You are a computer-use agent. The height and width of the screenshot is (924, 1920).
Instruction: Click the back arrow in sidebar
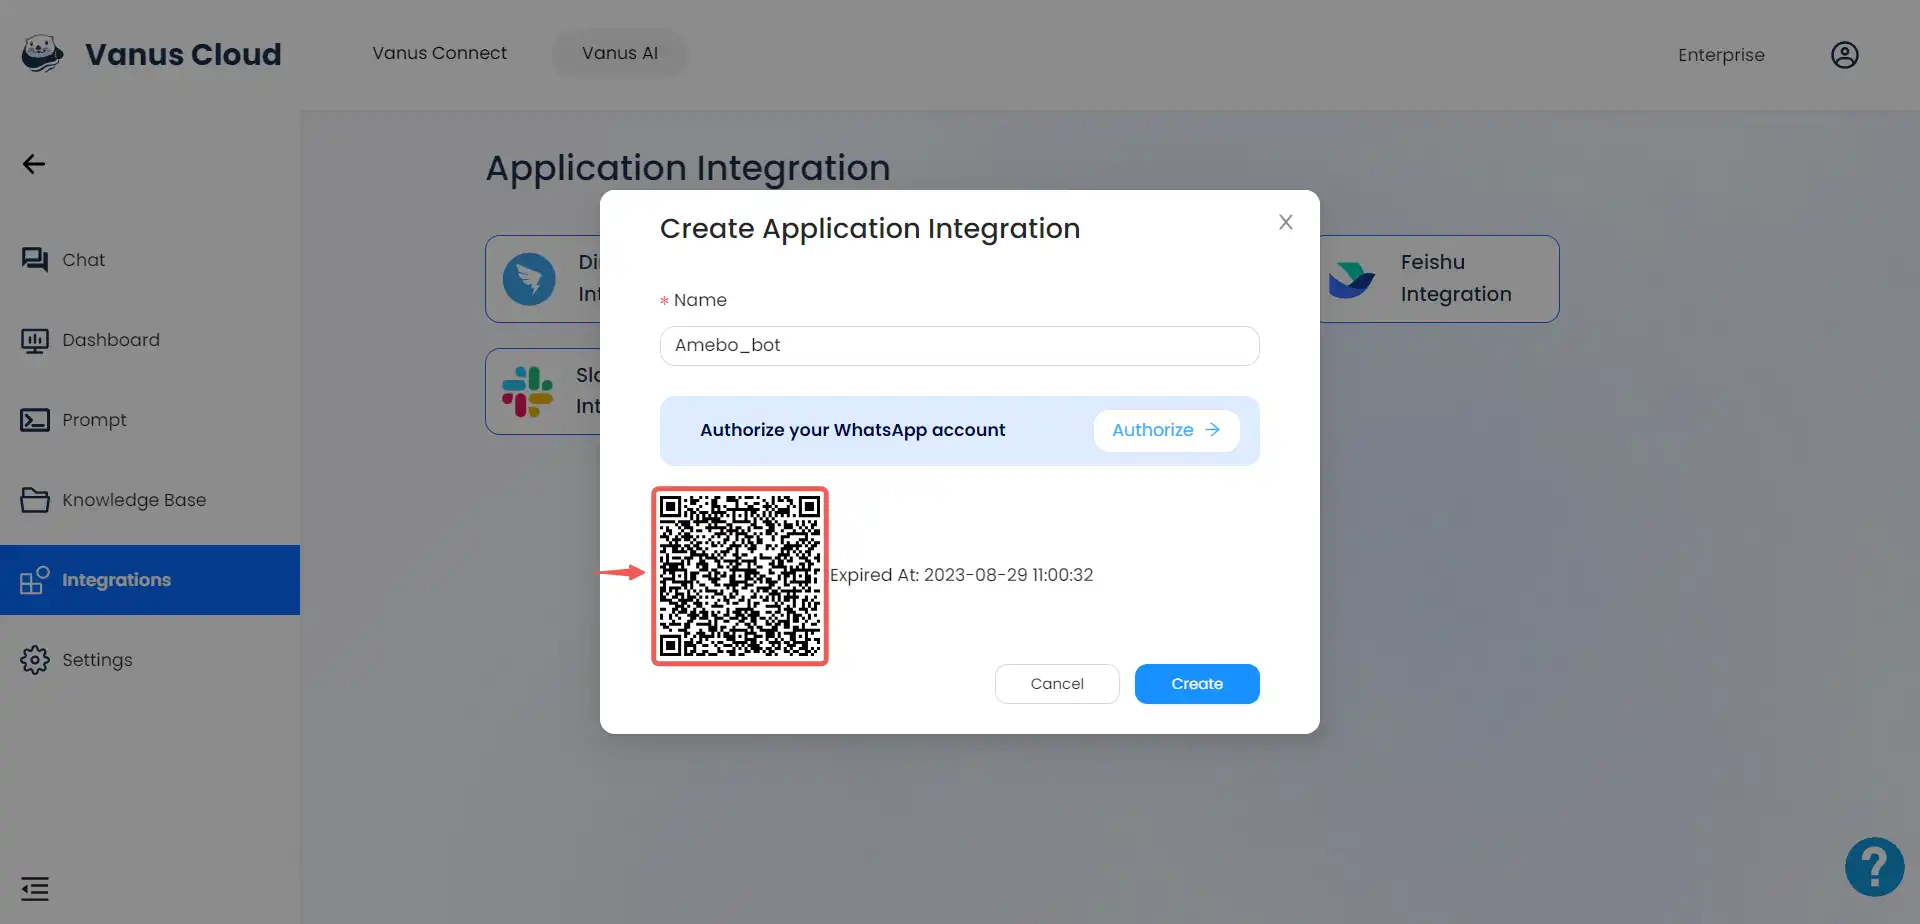34,164
